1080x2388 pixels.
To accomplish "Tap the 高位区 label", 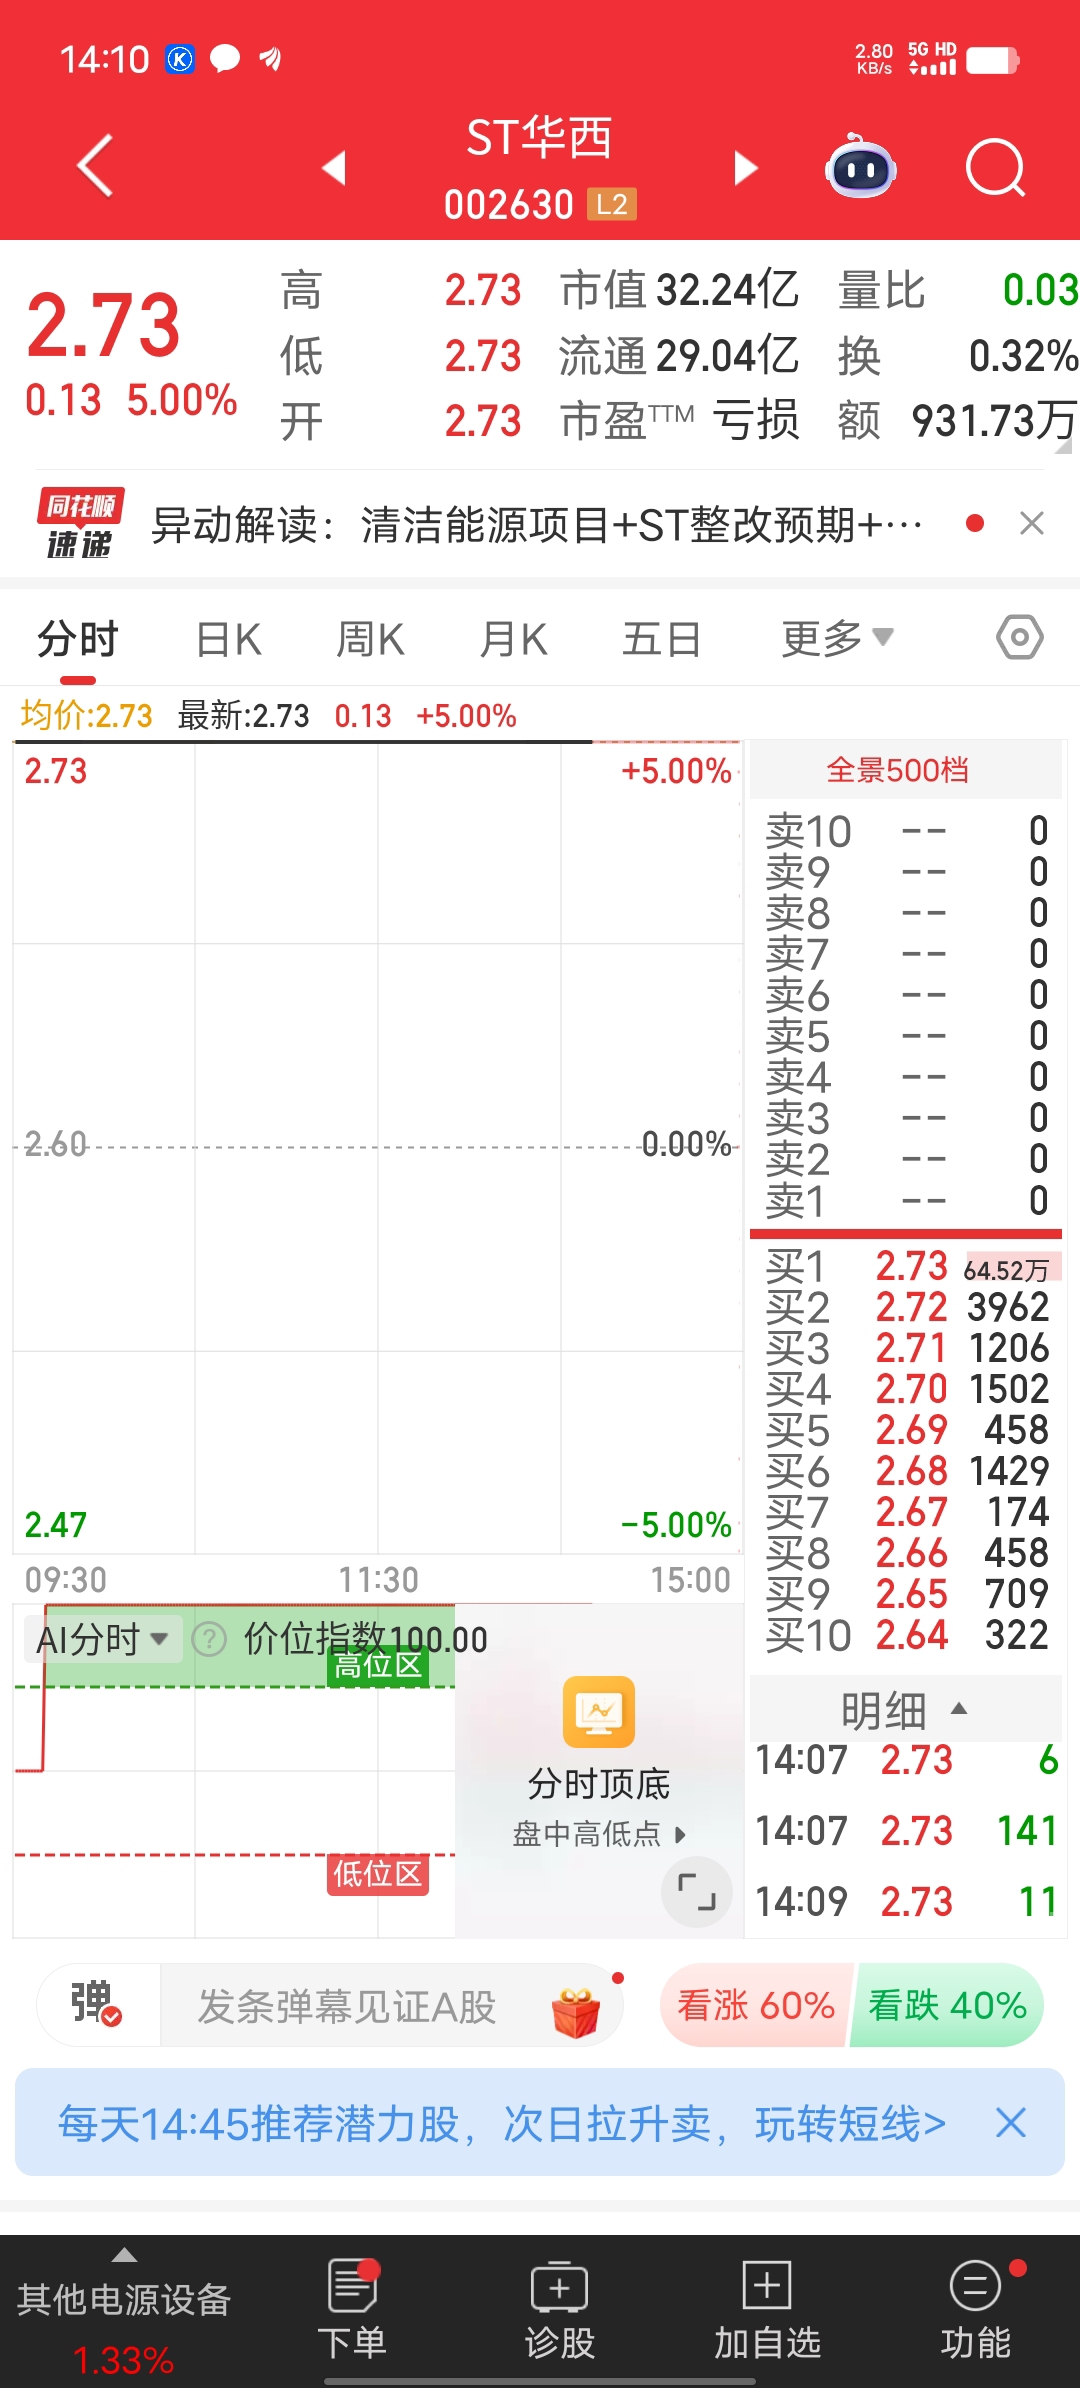I will pyautogui.click(x=378, y=1665).
